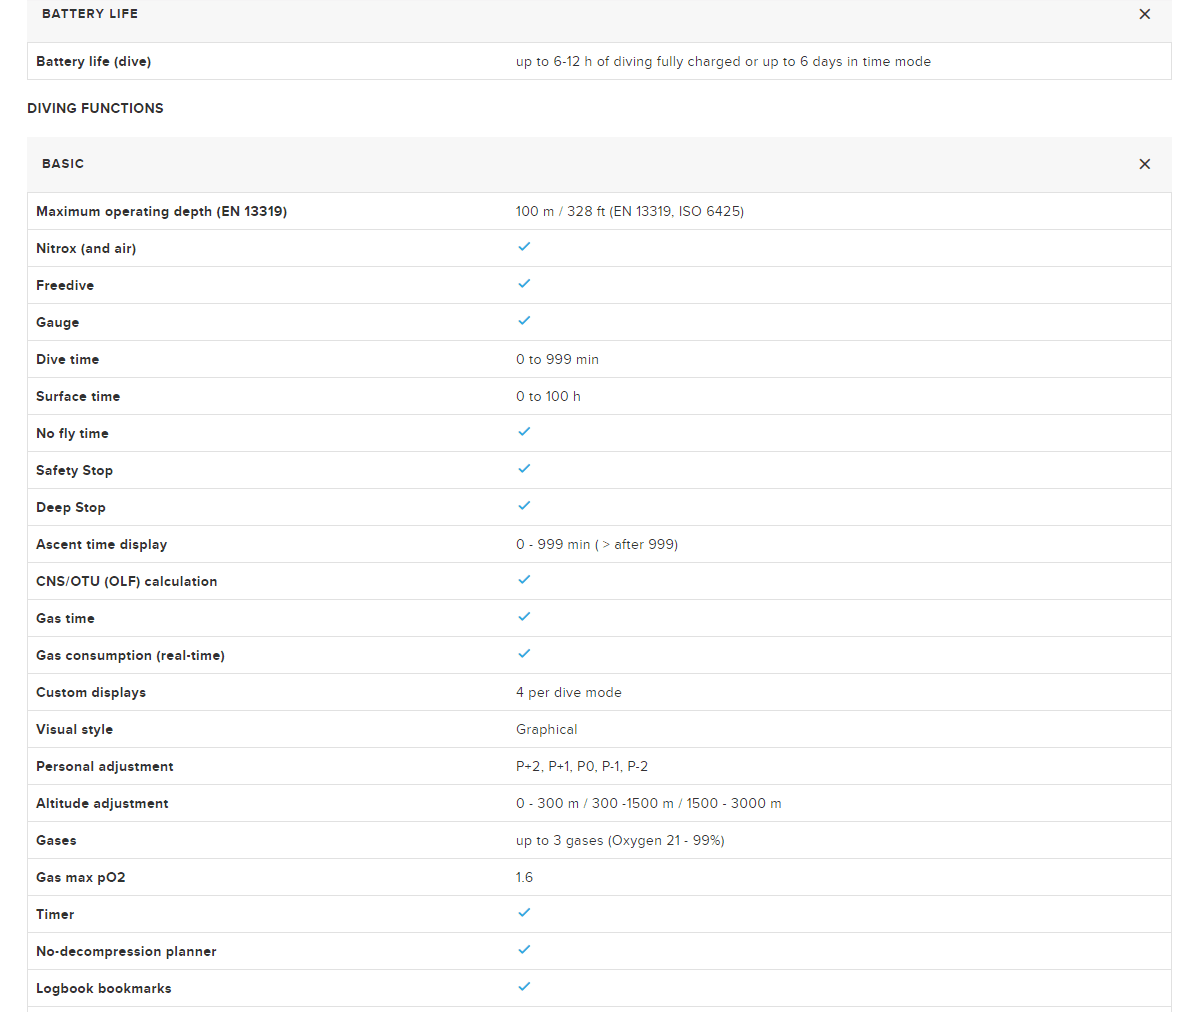Collapse the Basic section with X icon
The width and height of the screenshot is (1189, 1012).
pos(1144,164)
